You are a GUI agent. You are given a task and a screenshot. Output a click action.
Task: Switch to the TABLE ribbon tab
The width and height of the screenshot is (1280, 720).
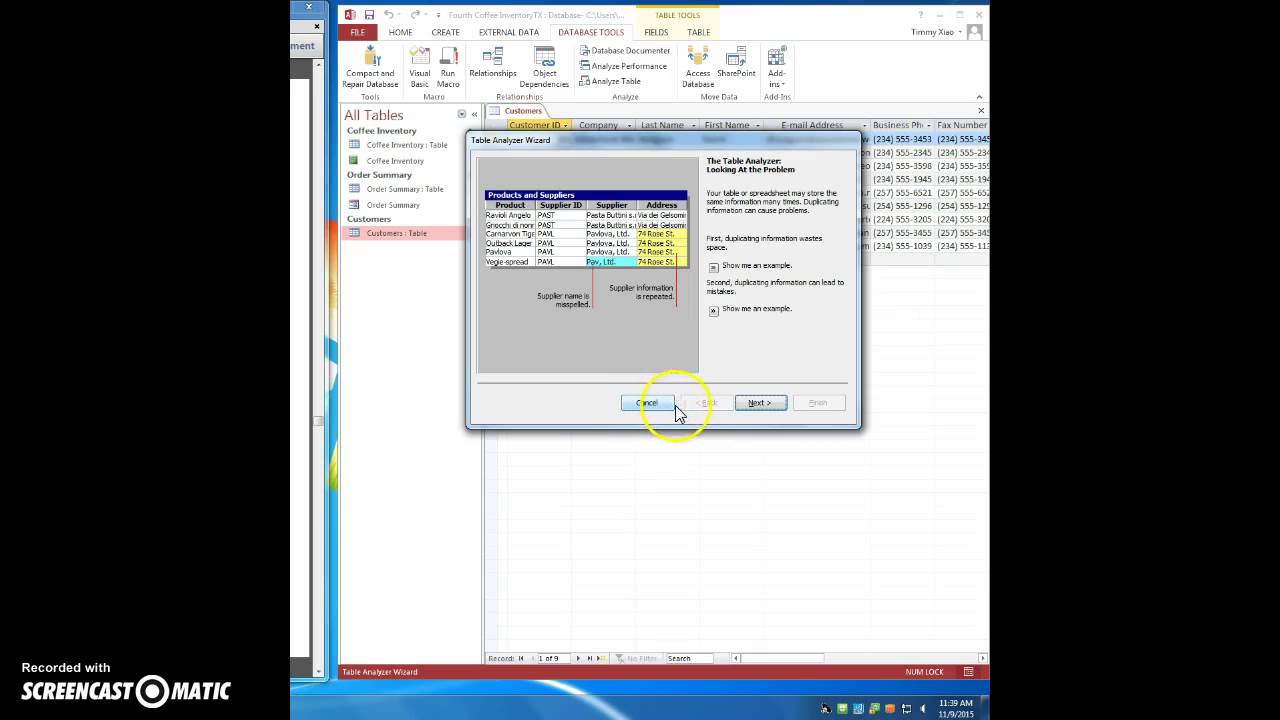pyautogui.click(x=699, y=32)
